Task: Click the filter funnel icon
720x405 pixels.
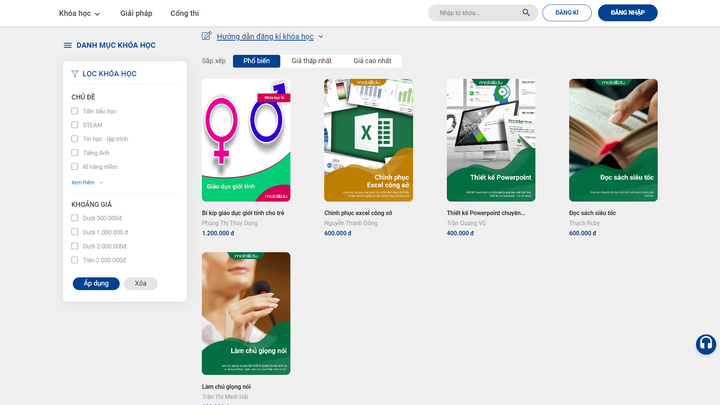Action: tap(74, 74)
